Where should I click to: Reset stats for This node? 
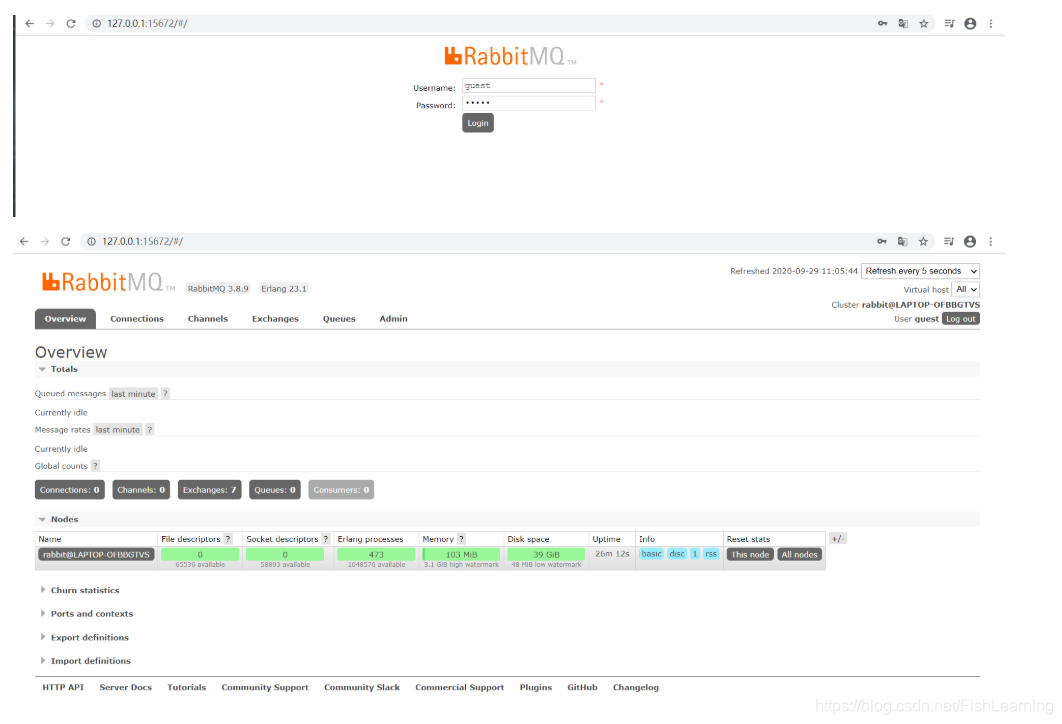pyautogui.click(x=750, y=555)
